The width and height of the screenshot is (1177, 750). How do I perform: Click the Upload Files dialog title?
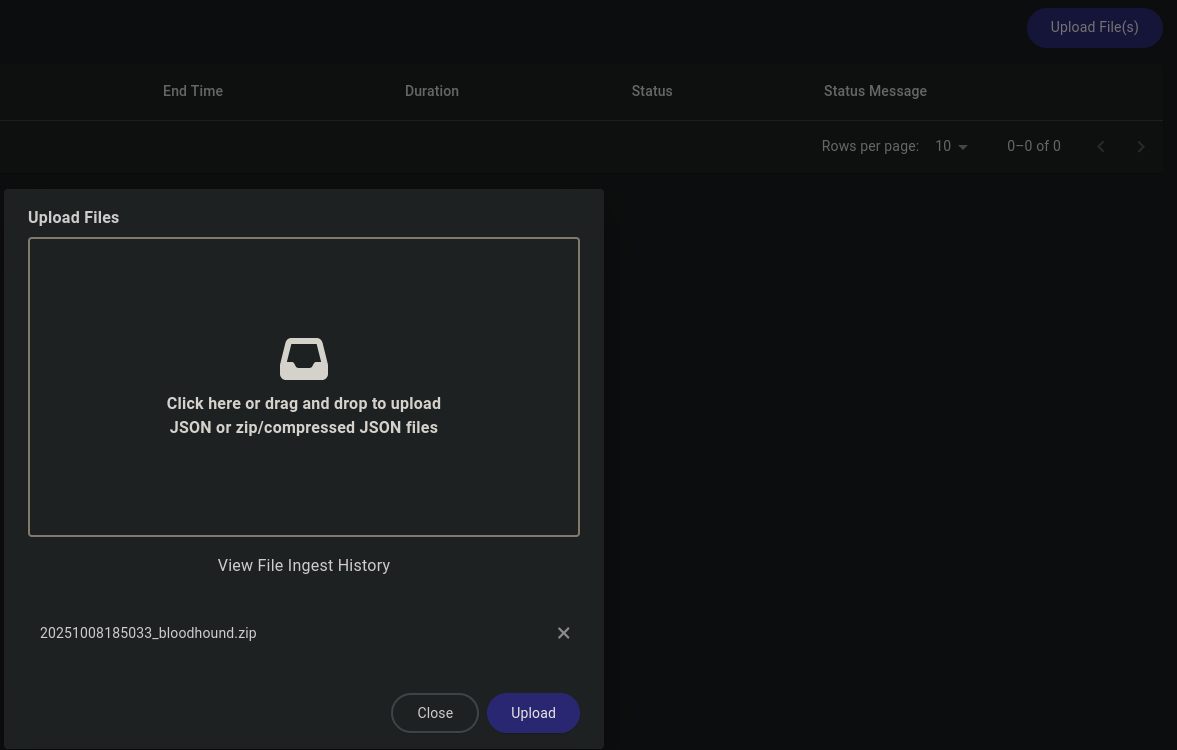73,218
